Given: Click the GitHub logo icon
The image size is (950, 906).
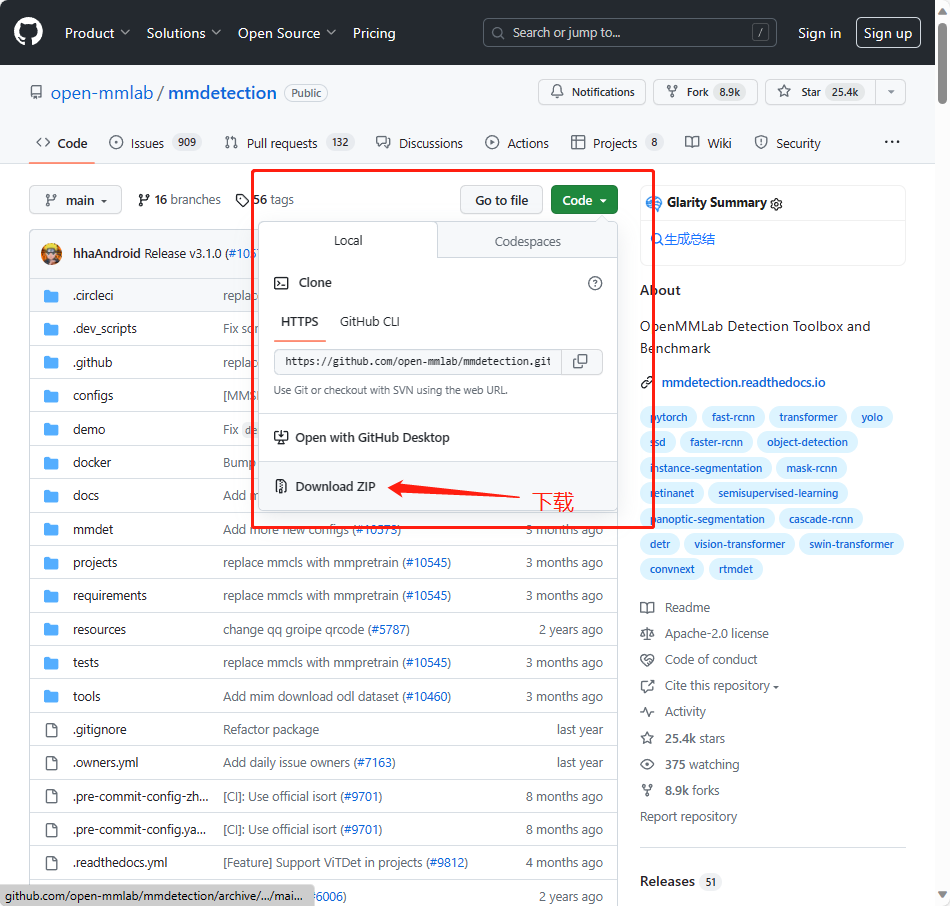Looking at the screenshot, I should point(28,32).
